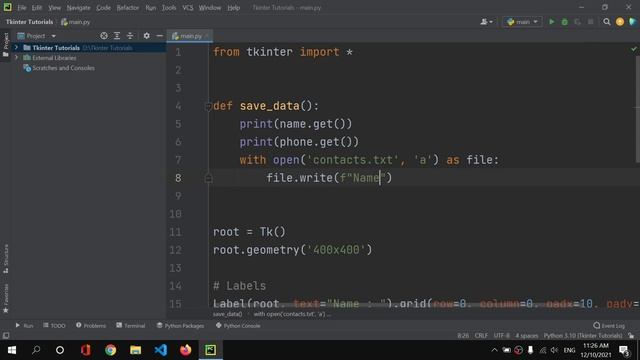
Task: Open Project panel settings gear
Action: (x=146, y=36)
